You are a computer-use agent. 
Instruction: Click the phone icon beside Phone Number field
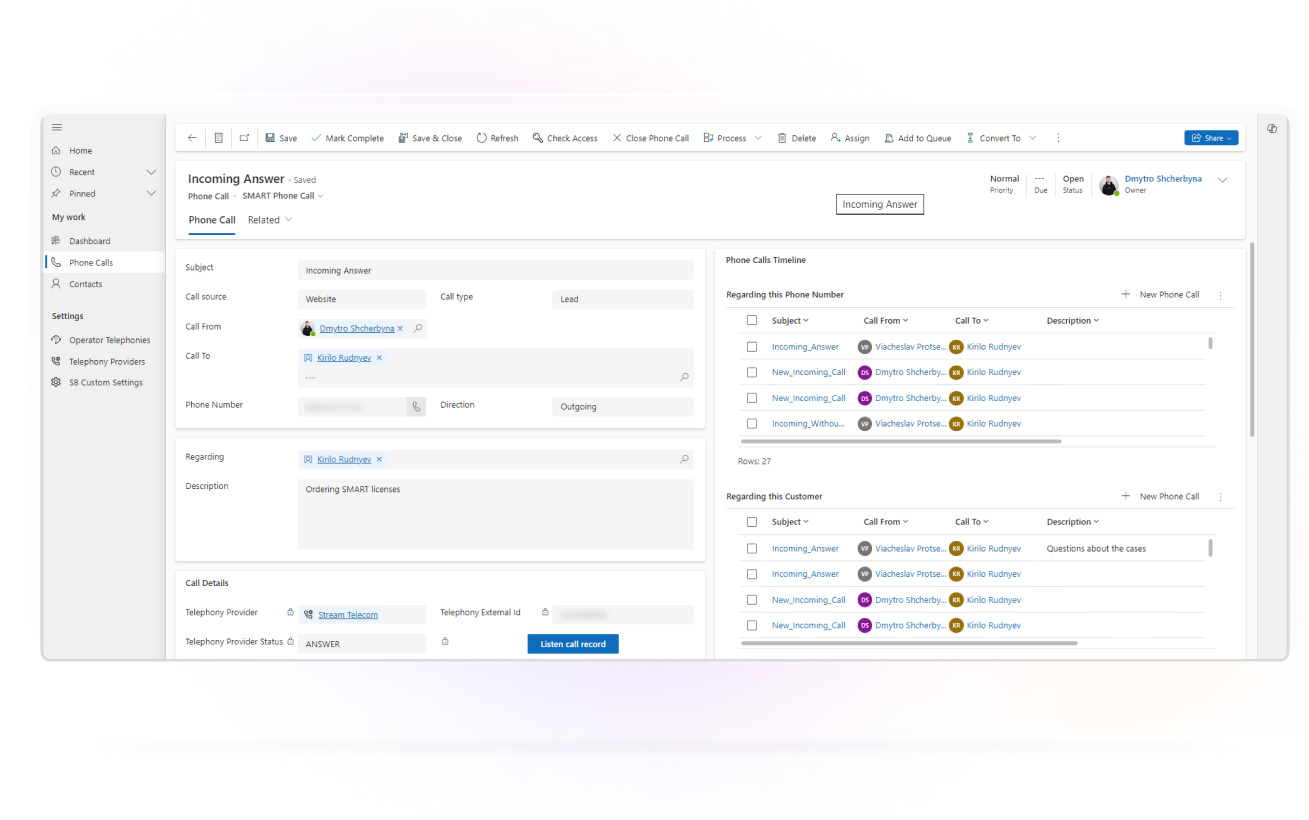point(416,407)
